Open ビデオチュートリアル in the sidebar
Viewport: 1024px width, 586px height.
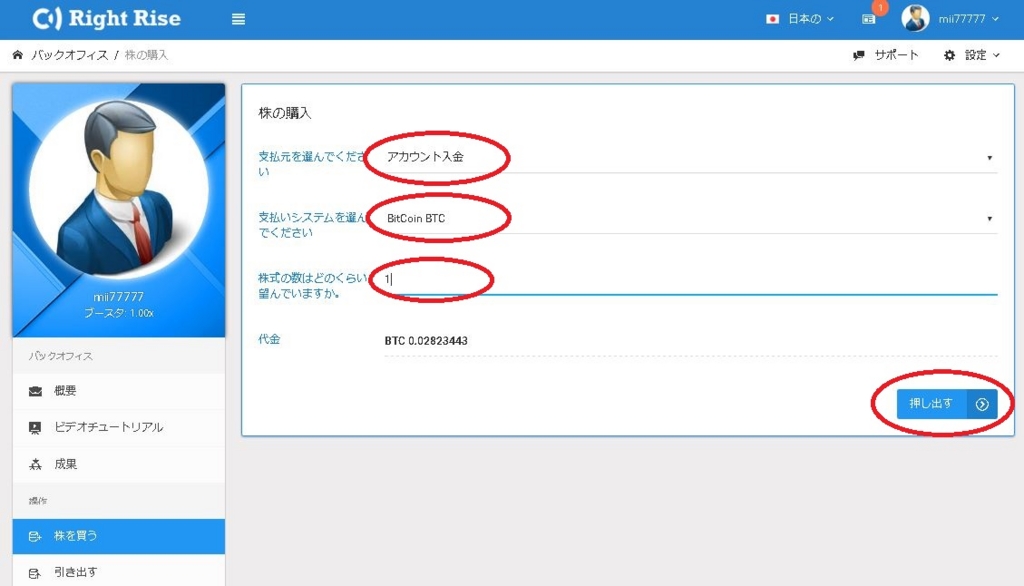click(x=119, y=428)
